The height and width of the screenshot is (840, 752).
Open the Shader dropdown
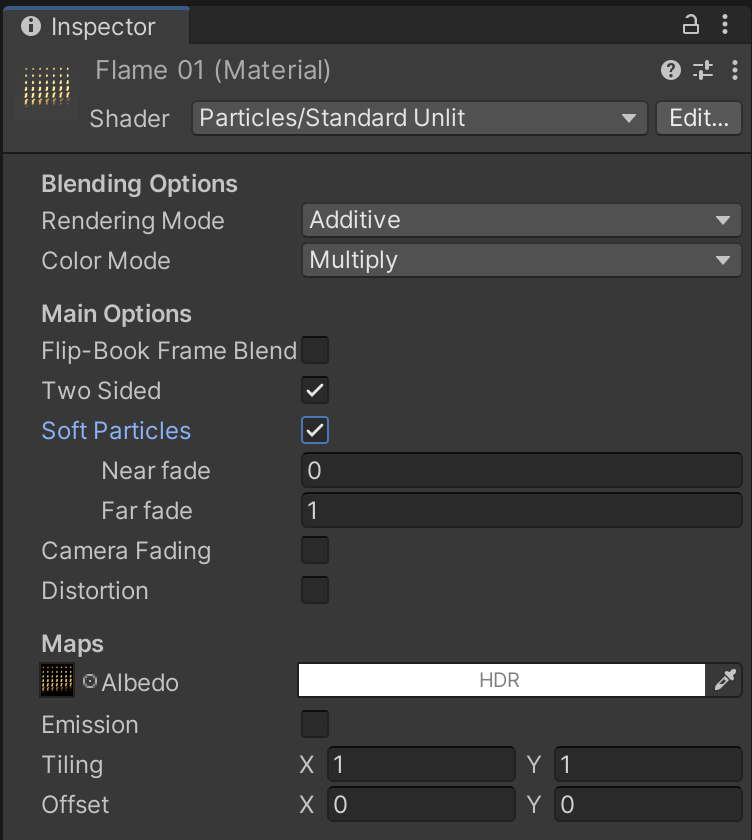point(419,118)
